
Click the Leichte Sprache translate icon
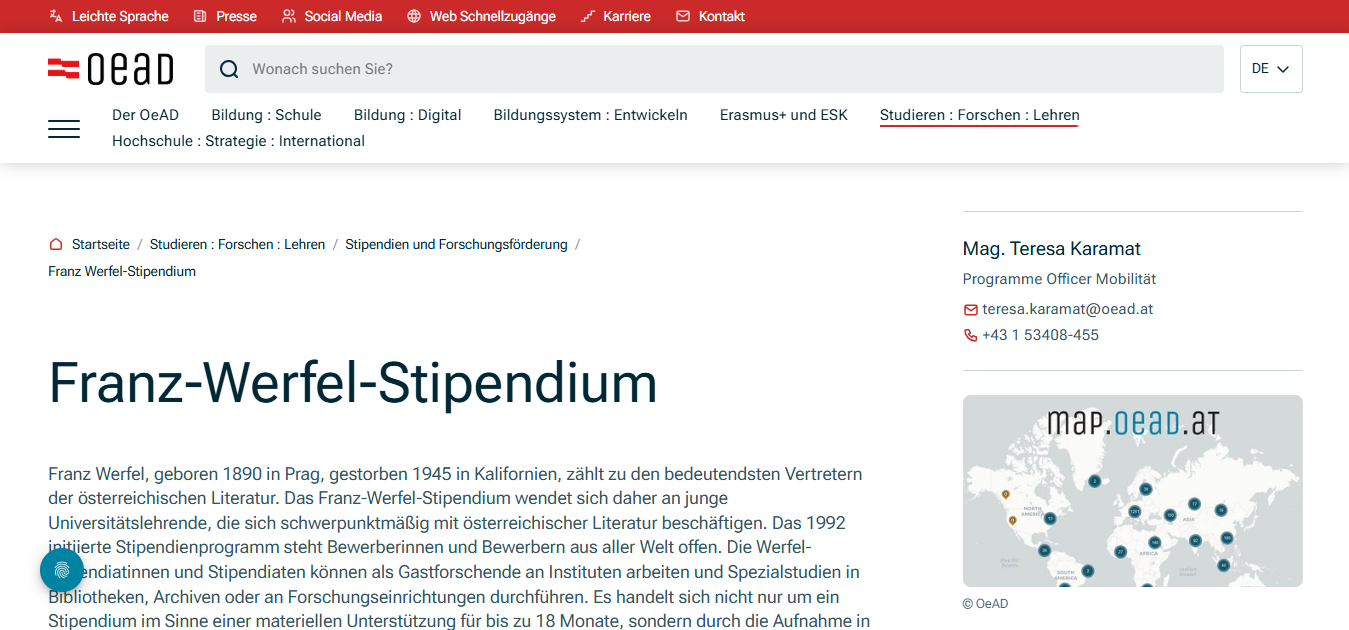pyautogui.click(x=56, y=16)
